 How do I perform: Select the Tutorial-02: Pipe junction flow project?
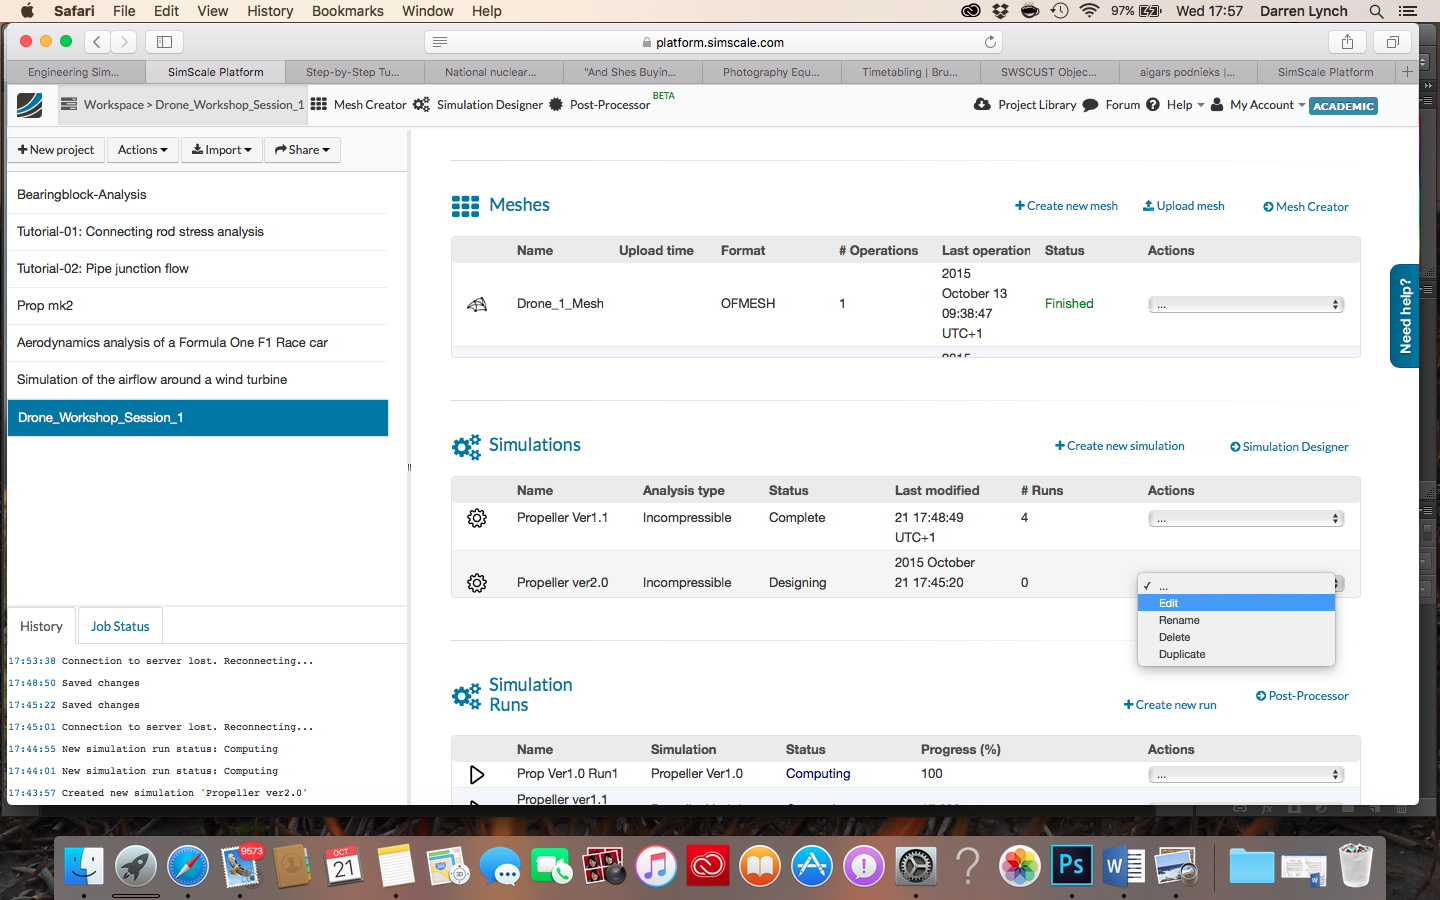(x=197, y=269)
